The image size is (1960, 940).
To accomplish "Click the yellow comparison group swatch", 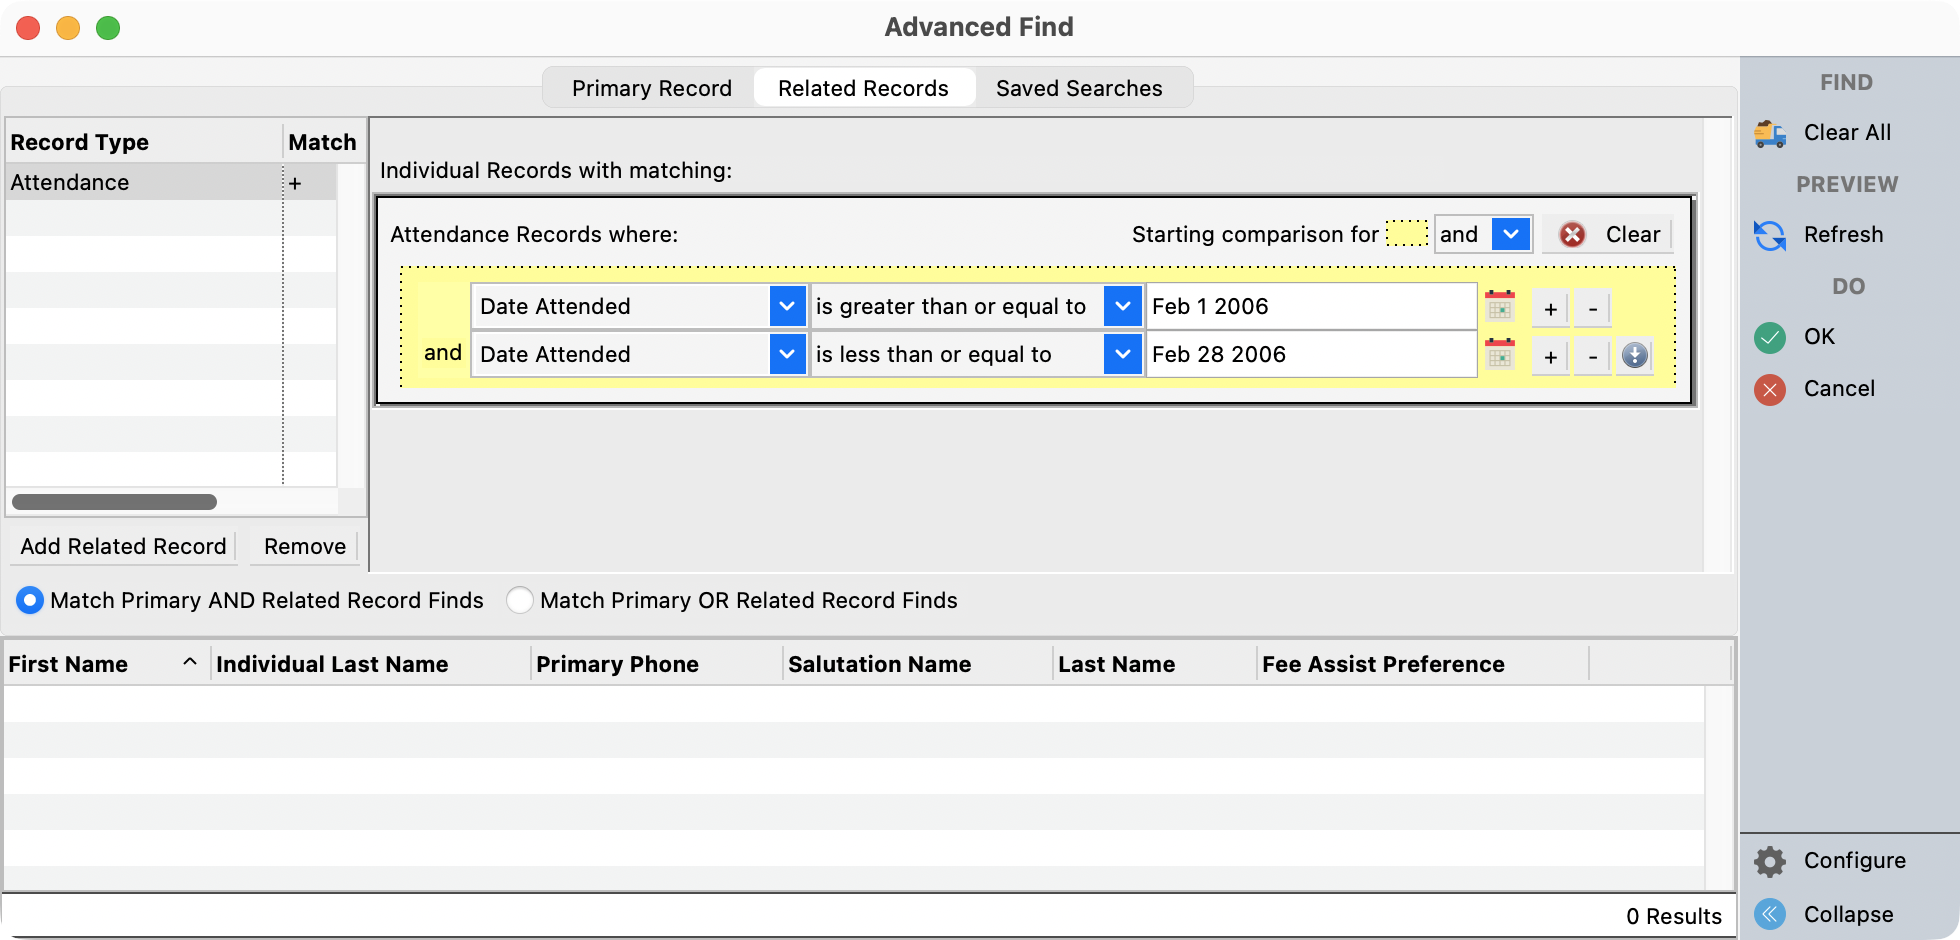I will click(x=1406, y=234).
